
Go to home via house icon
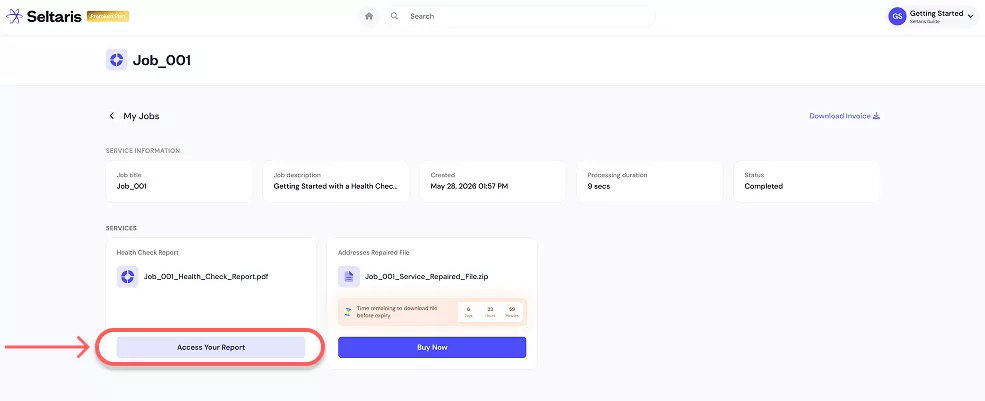pyautogui.click(x=369, y=16)
